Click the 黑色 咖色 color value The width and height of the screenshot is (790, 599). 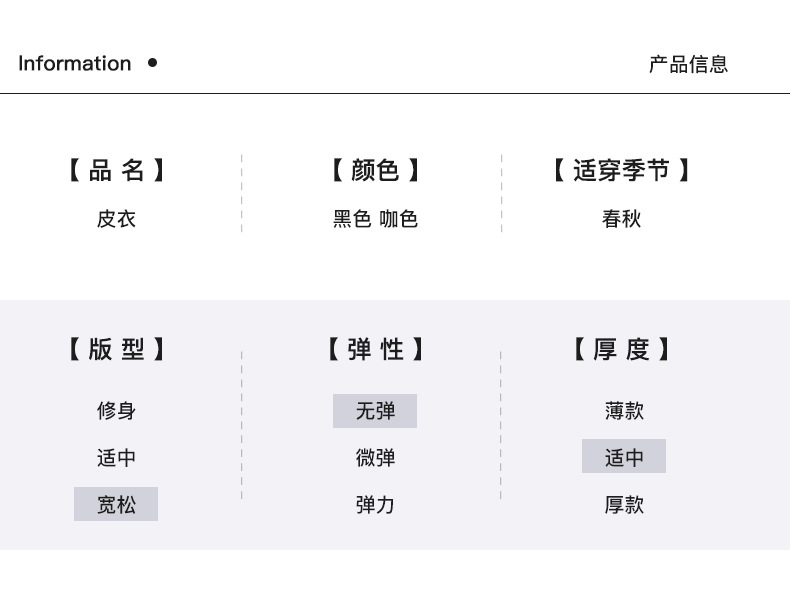coord(375,219)
